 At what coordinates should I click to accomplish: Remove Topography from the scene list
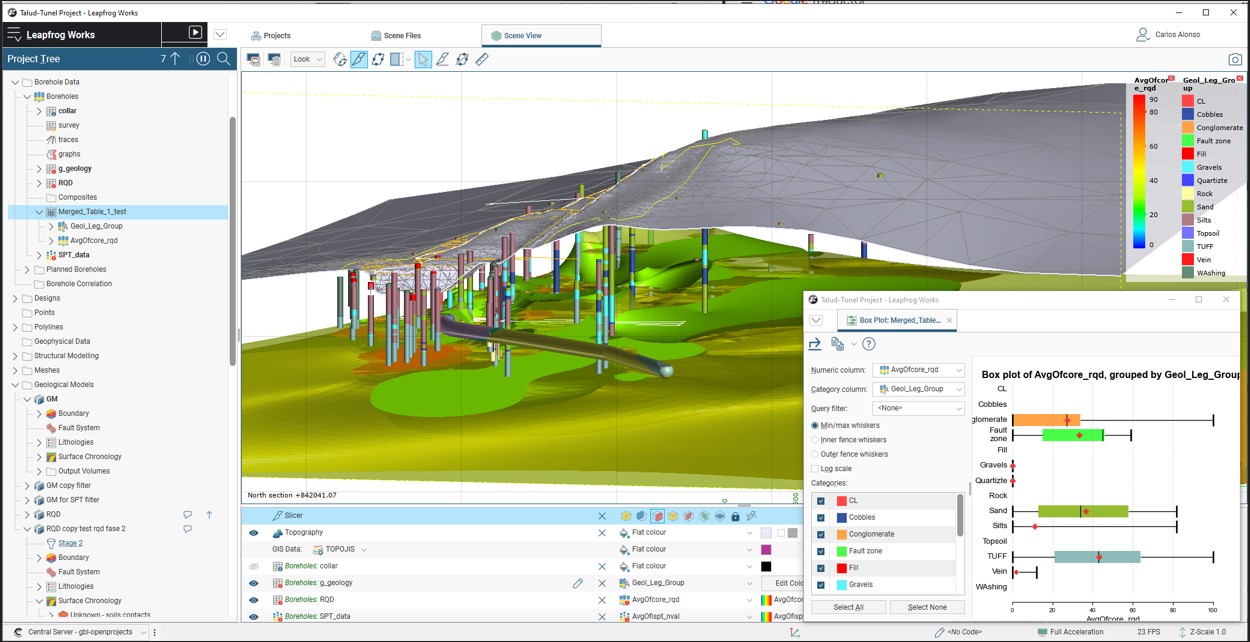602,533
